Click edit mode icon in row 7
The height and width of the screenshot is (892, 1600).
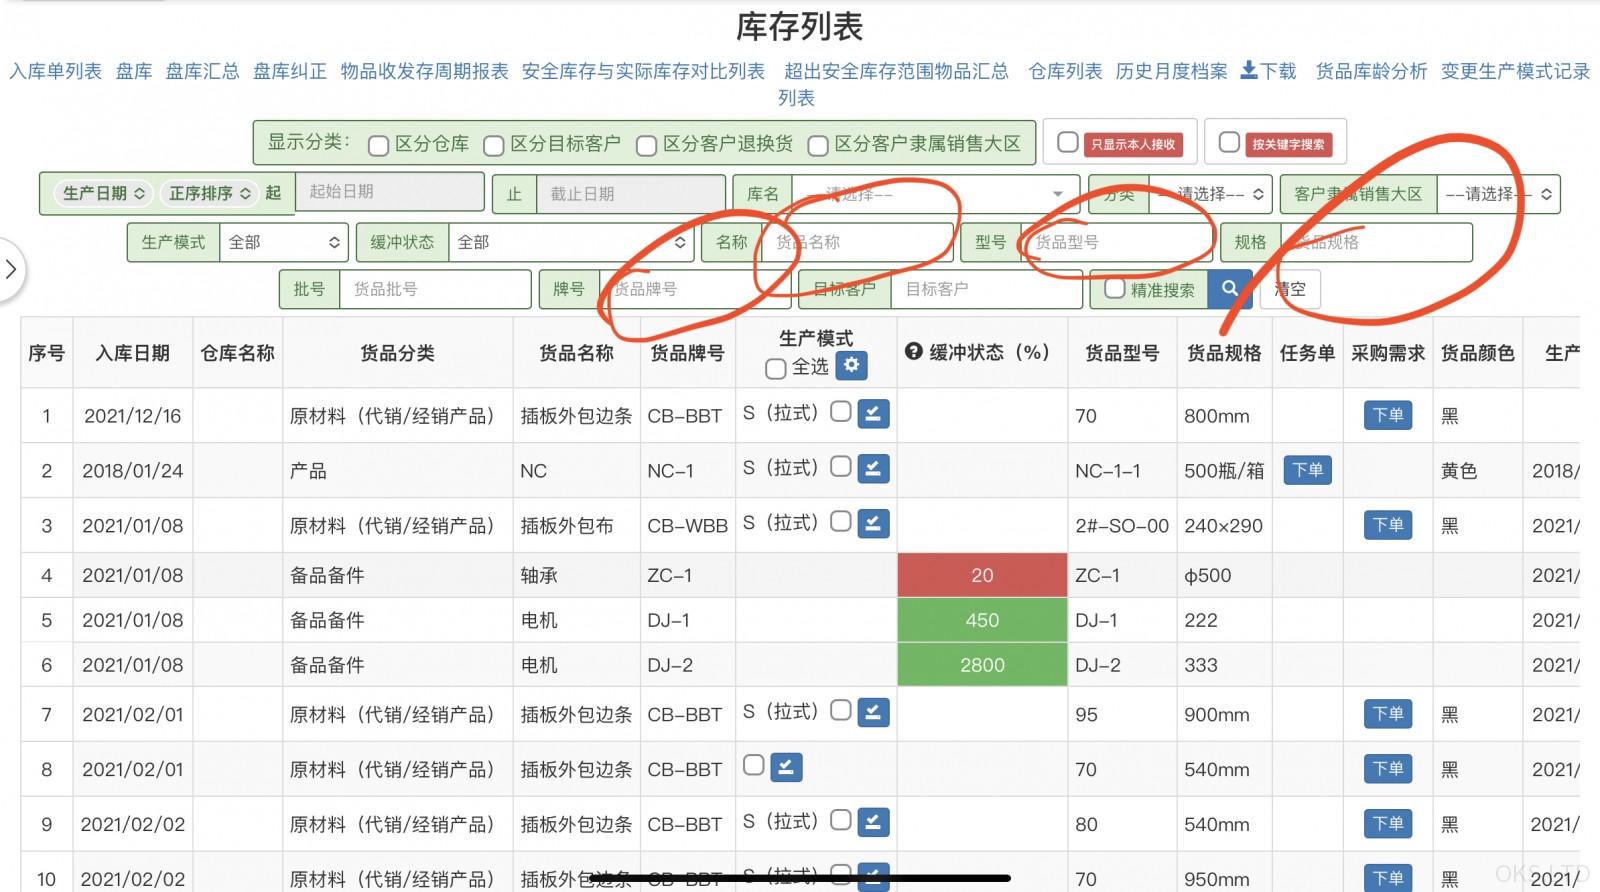[873, 713]
